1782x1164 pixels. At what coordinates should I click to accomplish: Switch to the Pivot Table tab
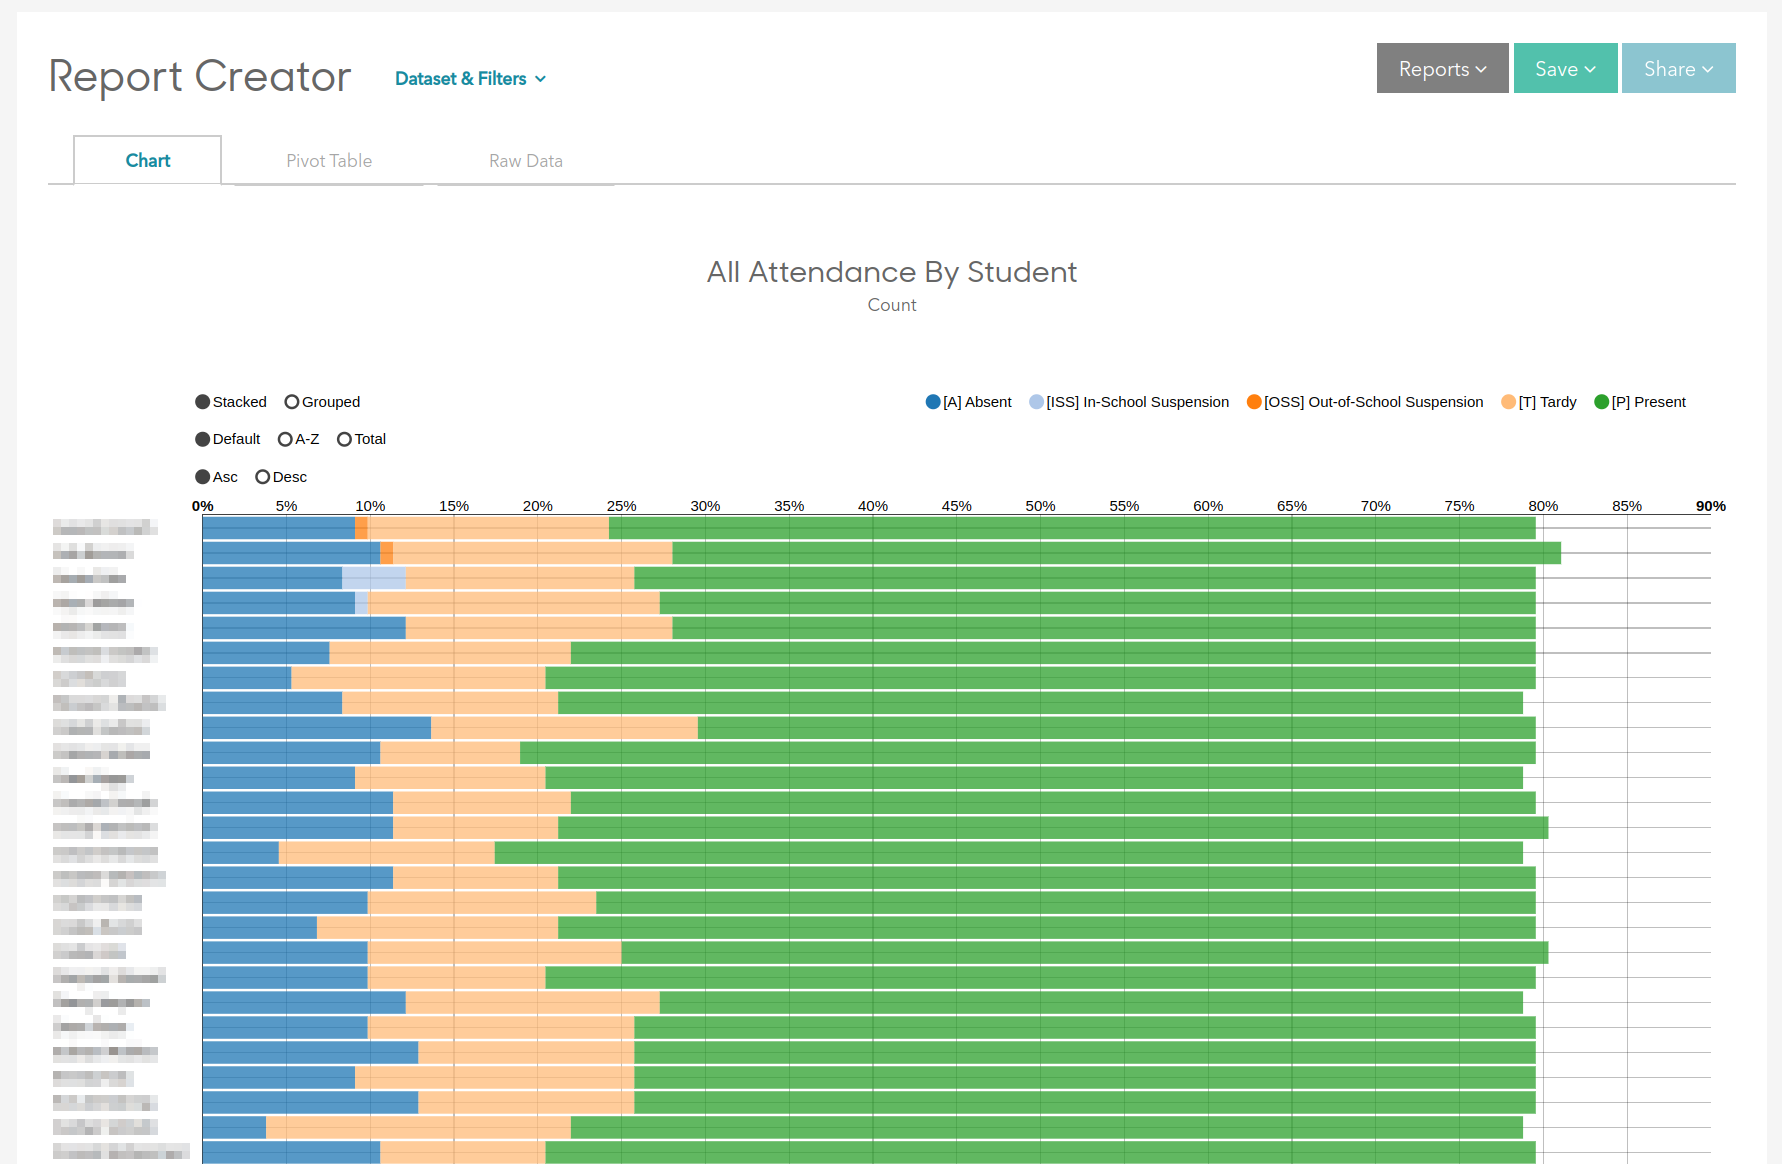tap(329, 161)
